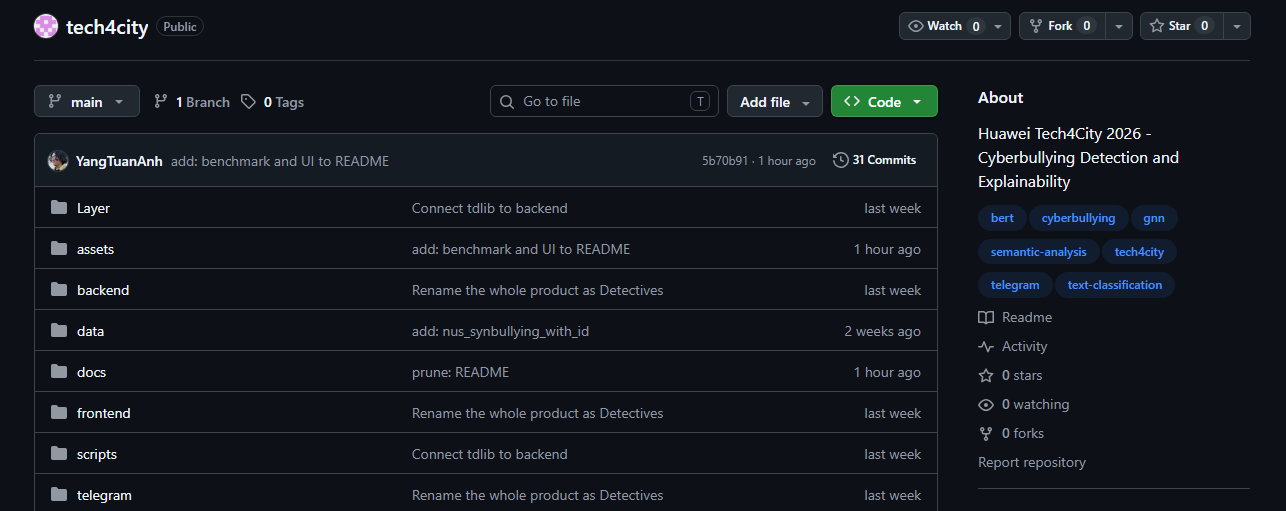Star the repository using the Star button
This screenshot has height=511, width=1286.
click(1181, 26)
